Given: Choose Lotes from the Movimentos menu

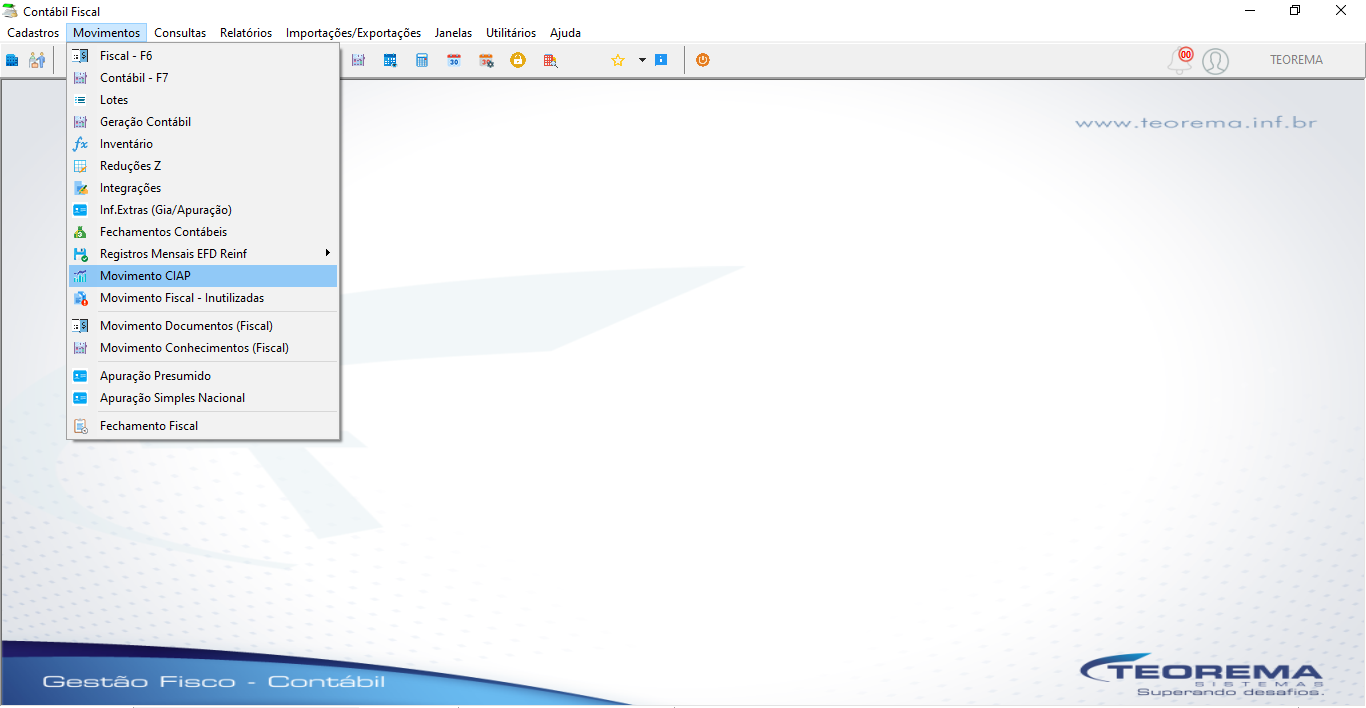Looking at the screenshot, I should pos(203,100).
